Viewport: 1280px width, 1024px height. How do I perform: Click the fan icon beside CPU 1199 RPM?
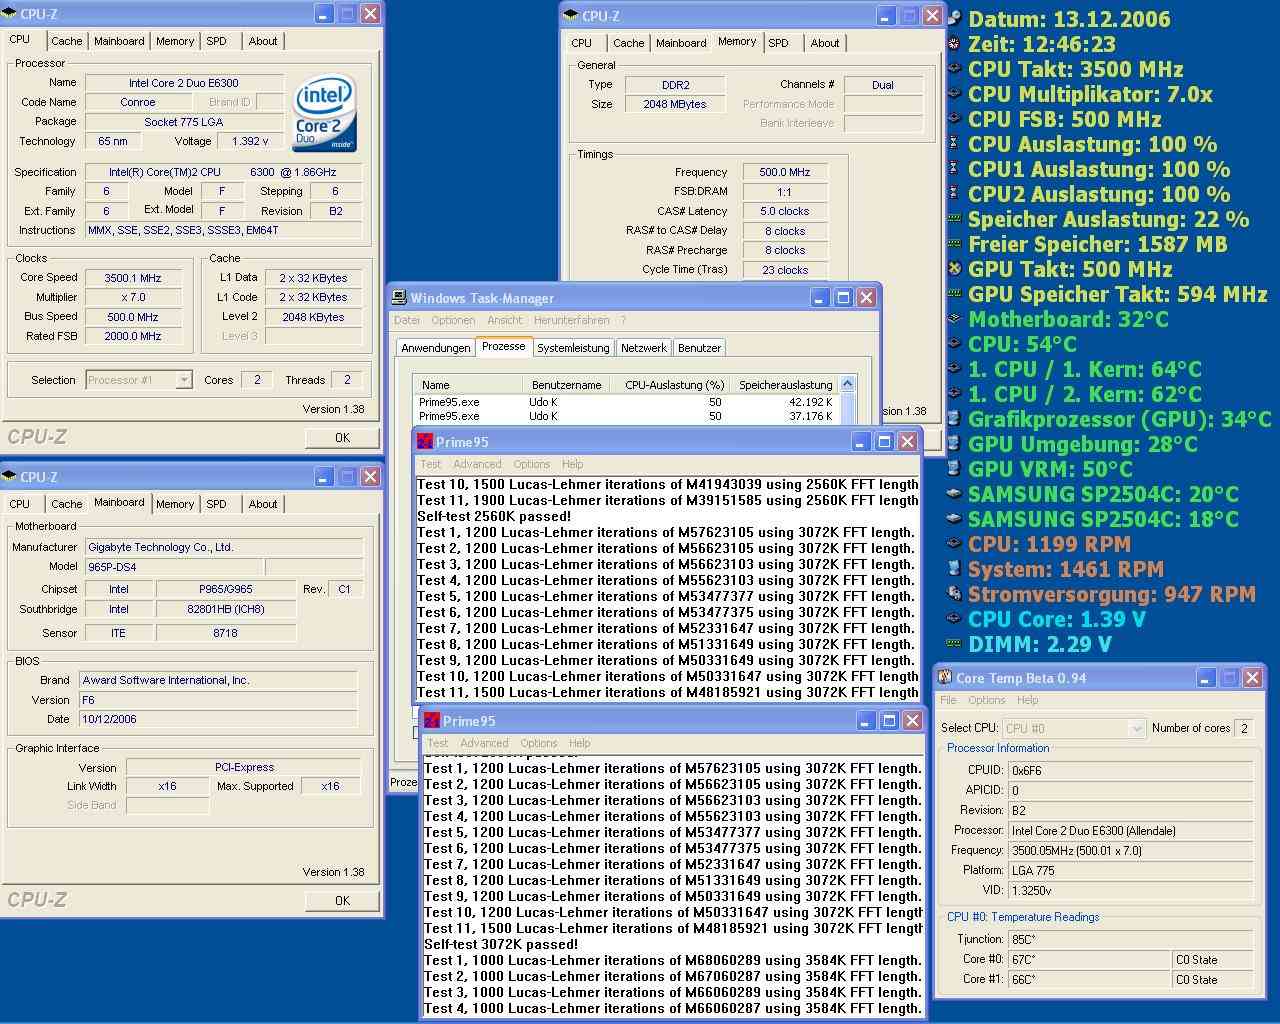pyautogui.click(x=954, y=543)
